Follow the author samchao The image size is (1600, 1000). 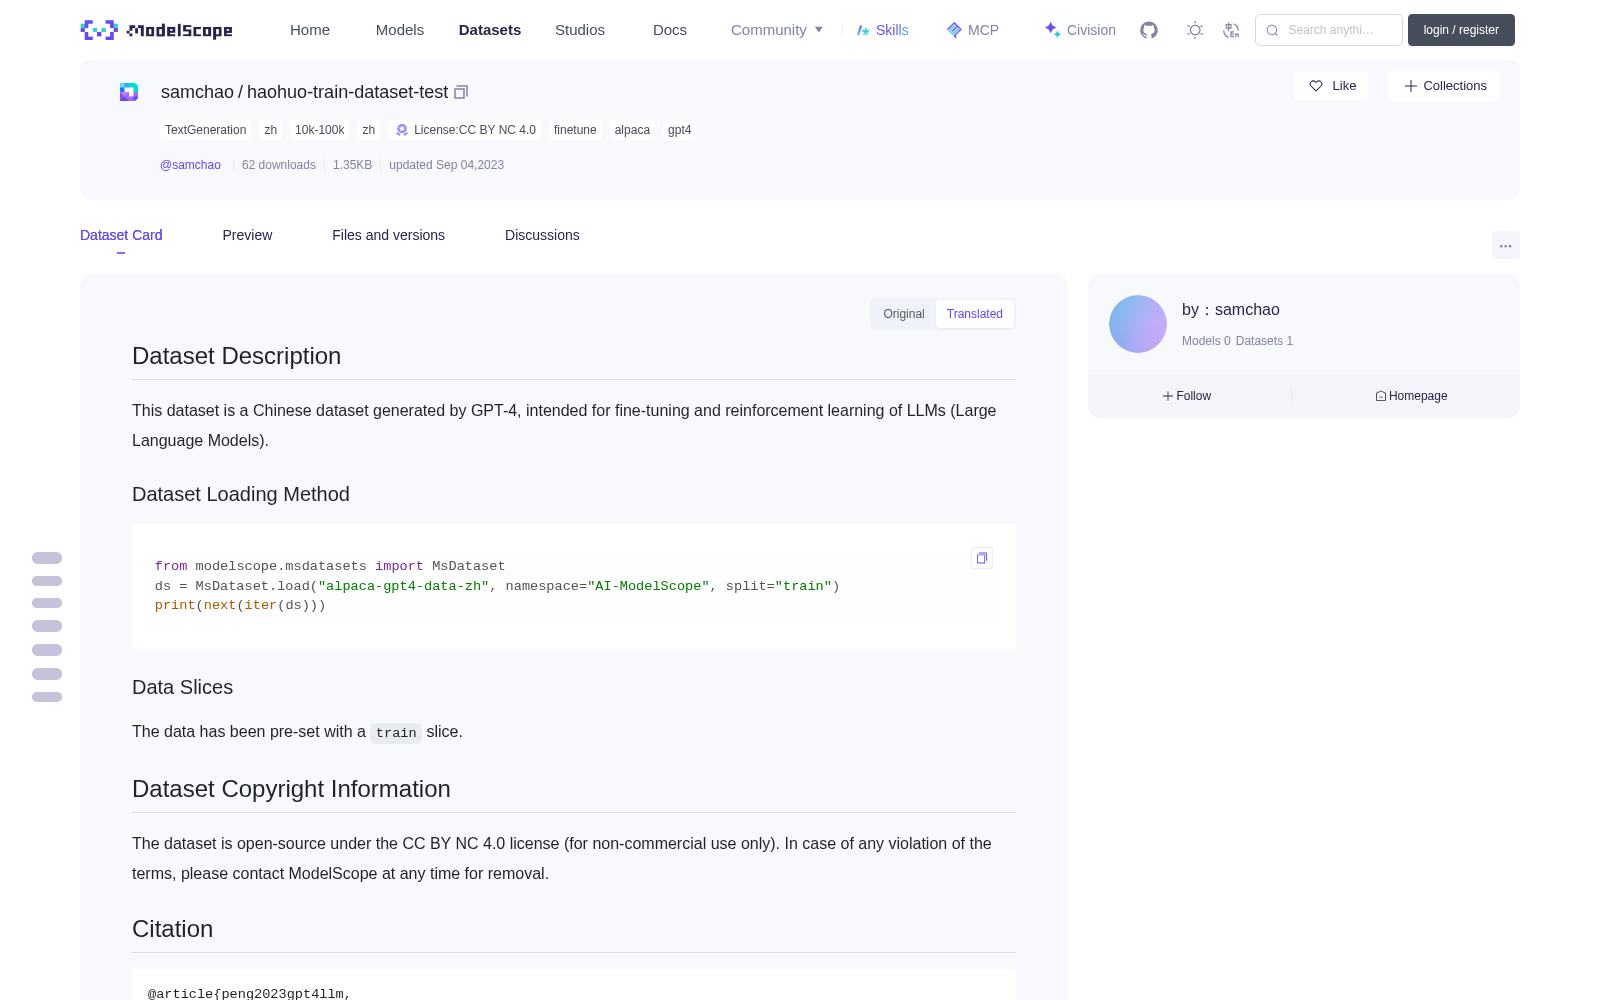pyautogui.click(x=1187, y=396)
